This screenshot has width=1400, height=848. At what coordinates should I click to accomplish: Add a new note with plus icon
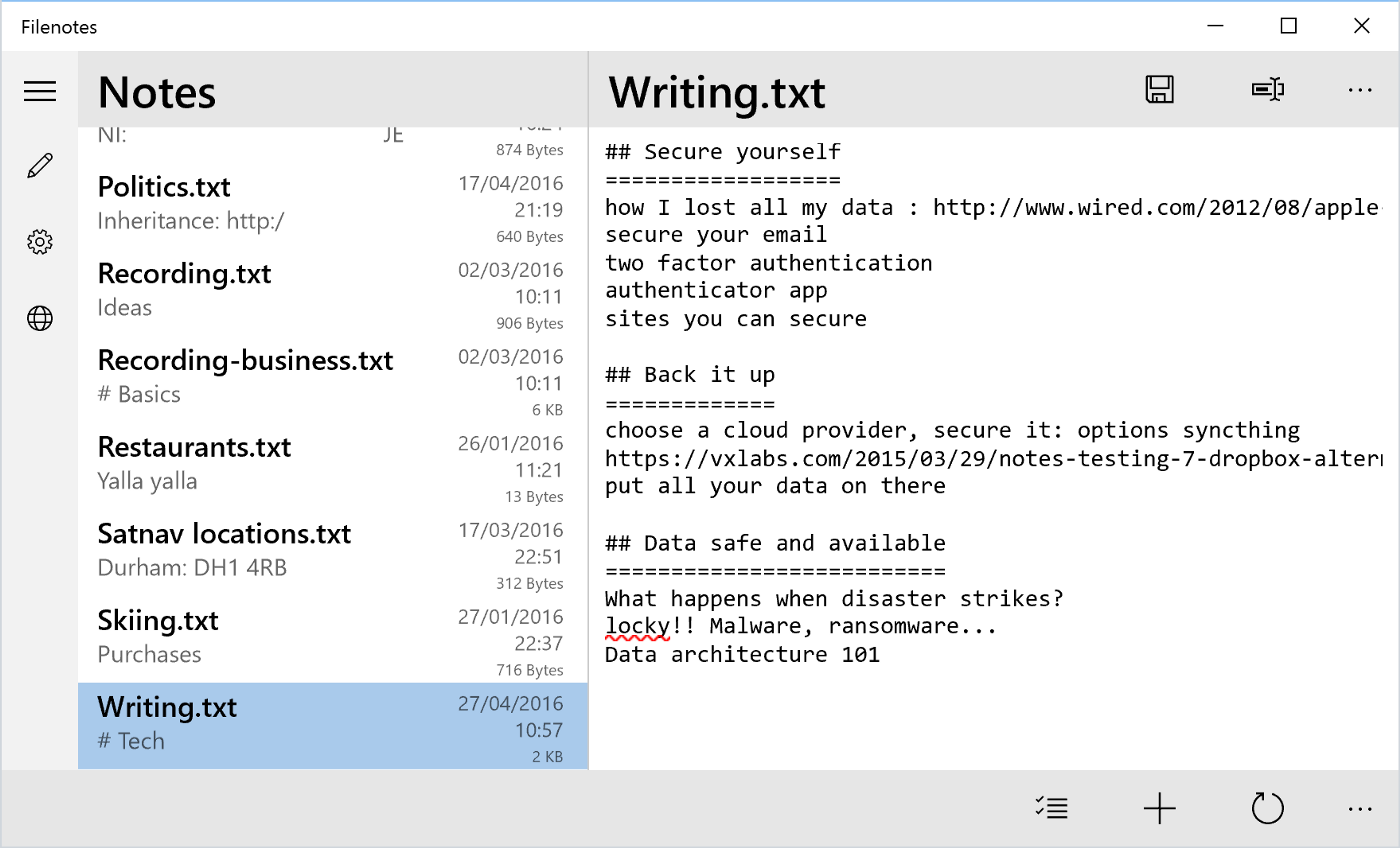(x=1160, y=808)
